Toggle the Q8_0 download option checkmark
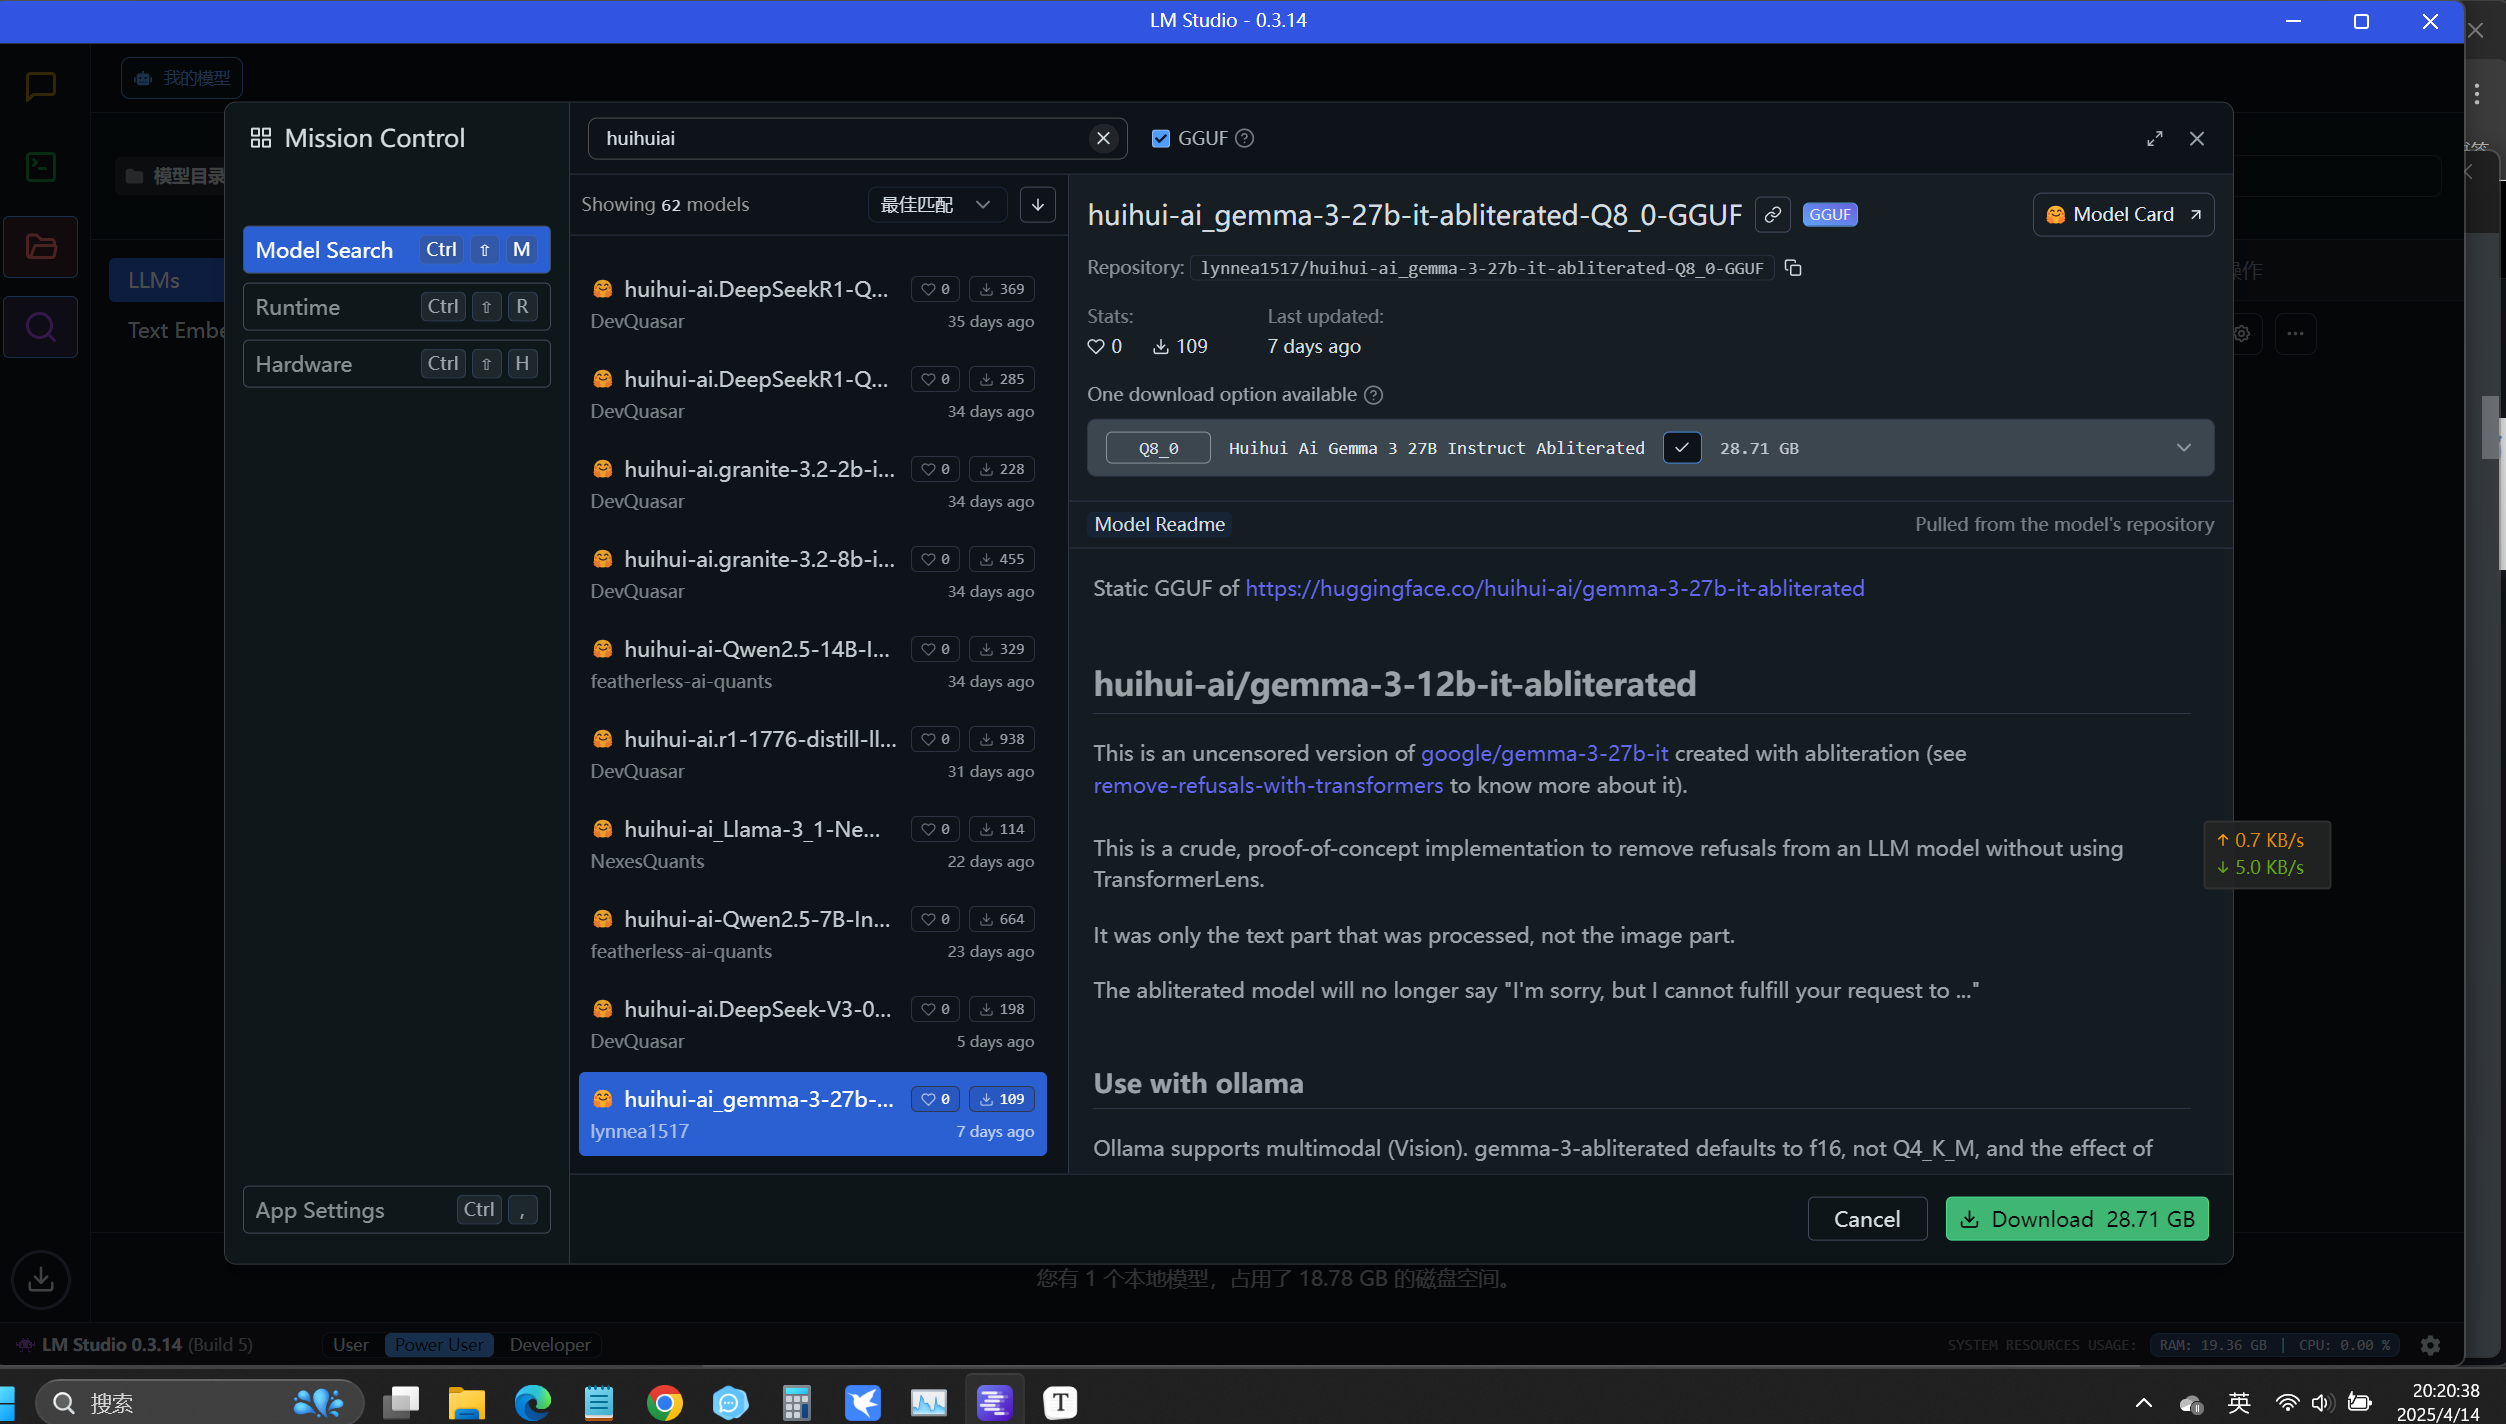 tap(1682, 448)
